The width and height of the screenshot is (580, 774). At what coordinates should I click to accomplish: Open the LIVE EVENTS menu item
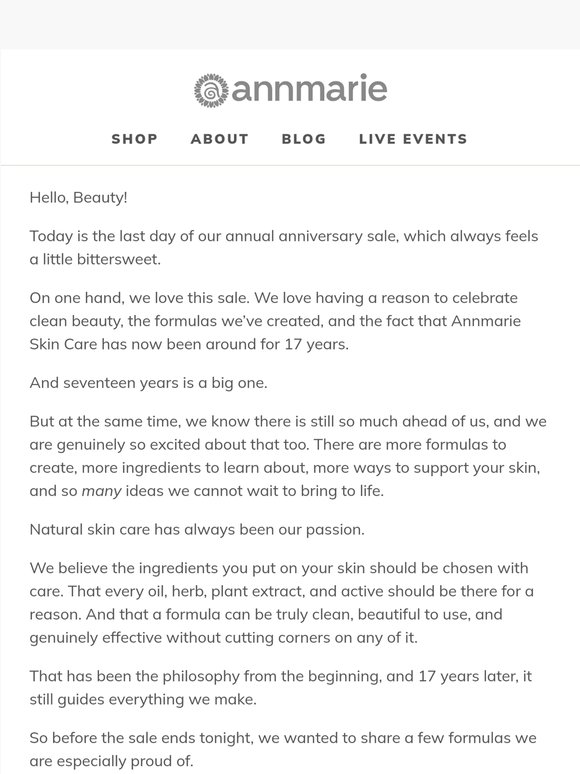point(413,139)
